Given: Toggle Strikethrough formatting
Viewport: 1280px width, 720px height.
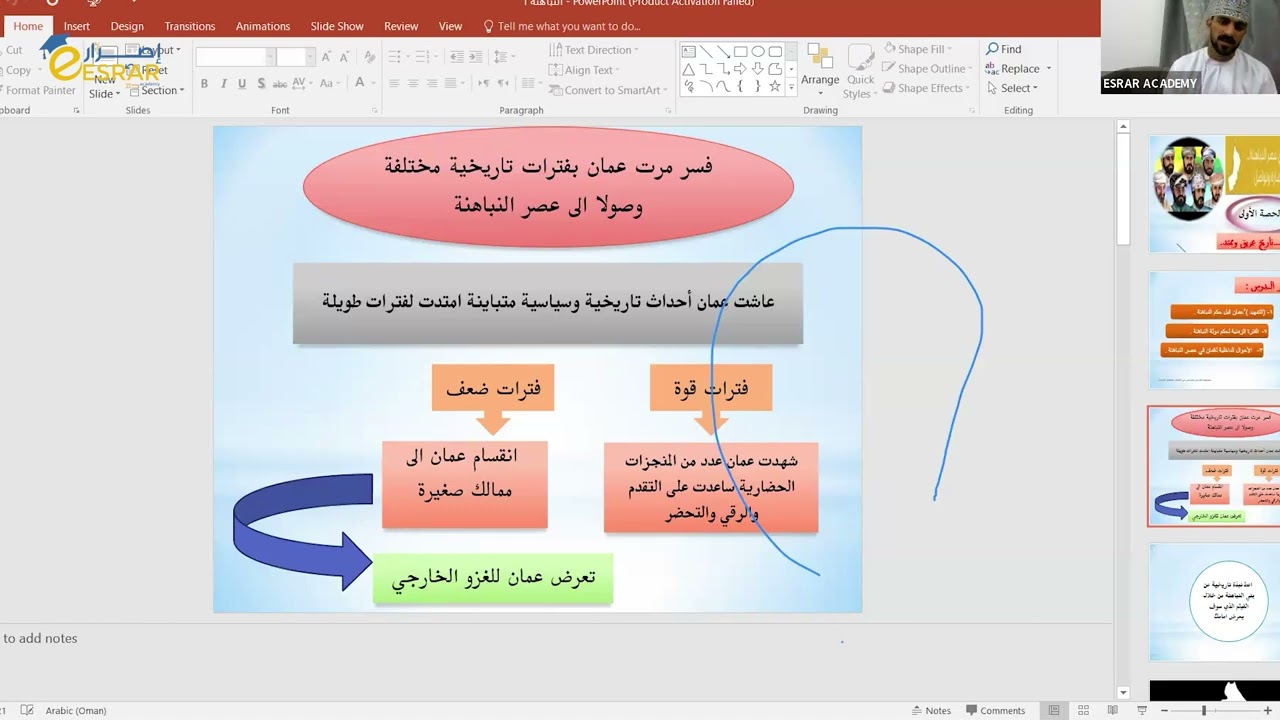Looking at the screenshot, I should [x=281, y=84].
